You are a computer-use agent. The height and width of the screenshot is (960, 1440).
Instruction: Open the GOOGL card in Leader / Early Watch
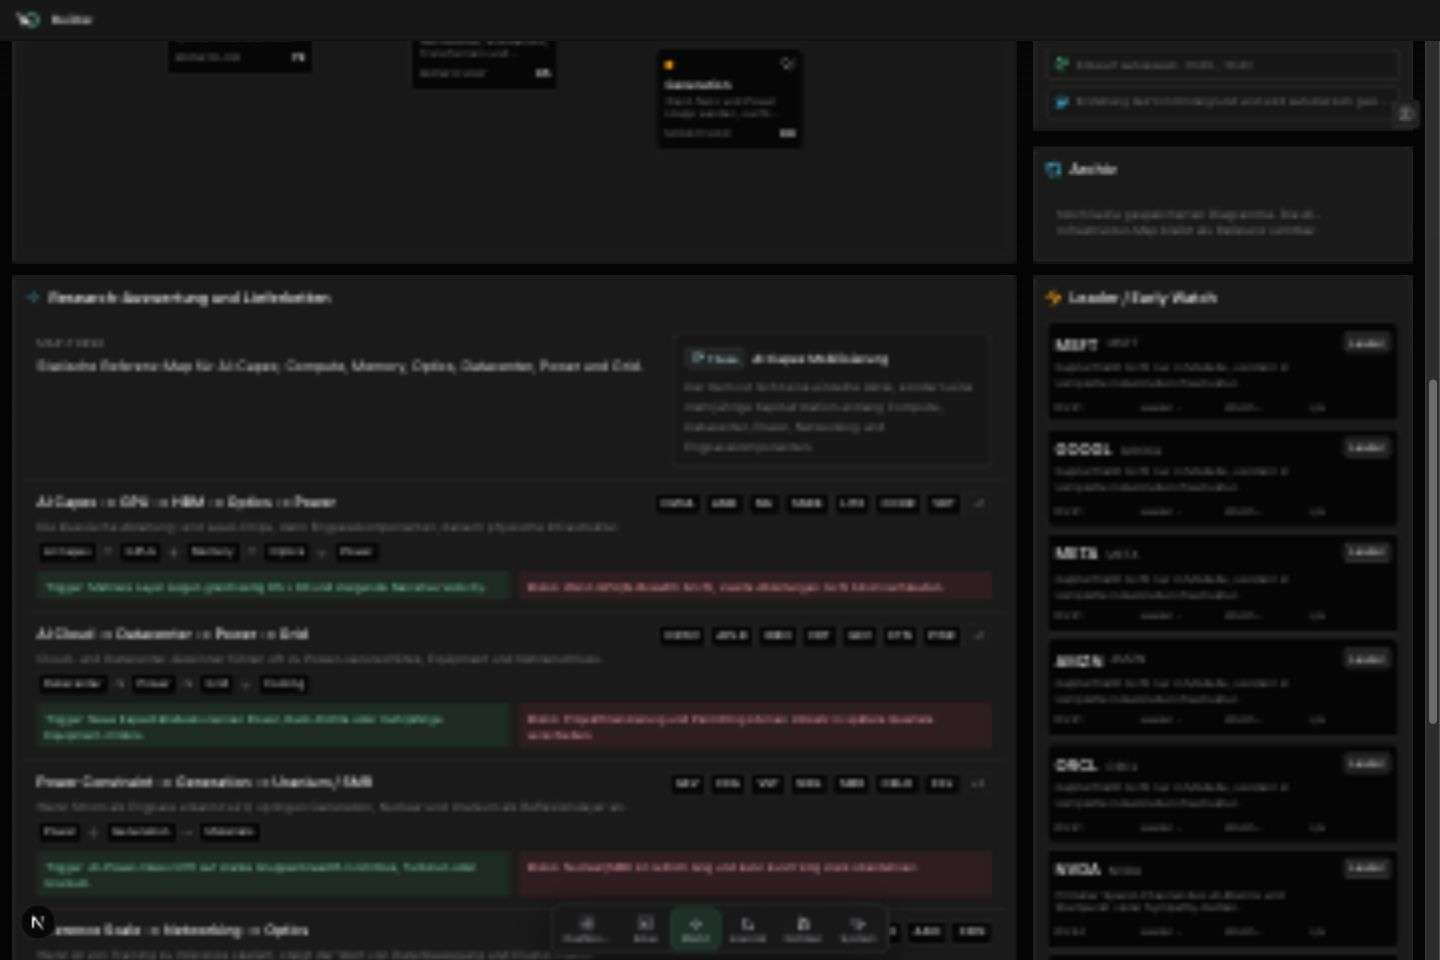(x=1222, y=478)
